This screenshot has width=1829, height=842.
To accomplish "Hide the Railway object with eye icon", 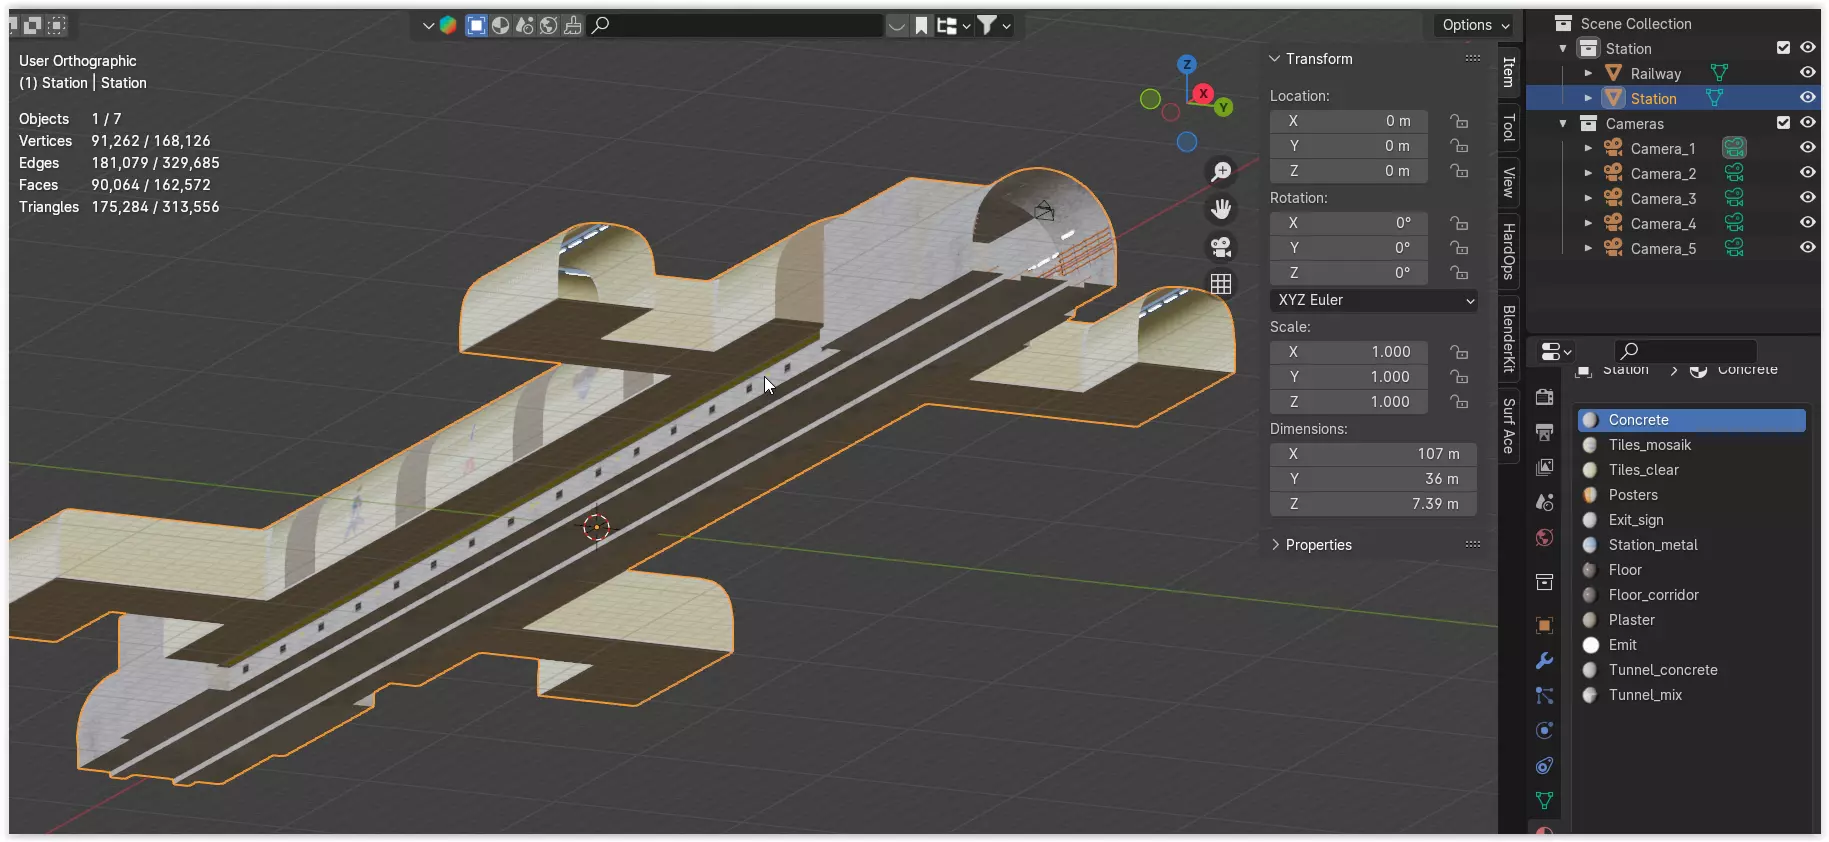I will point(1808,73).
